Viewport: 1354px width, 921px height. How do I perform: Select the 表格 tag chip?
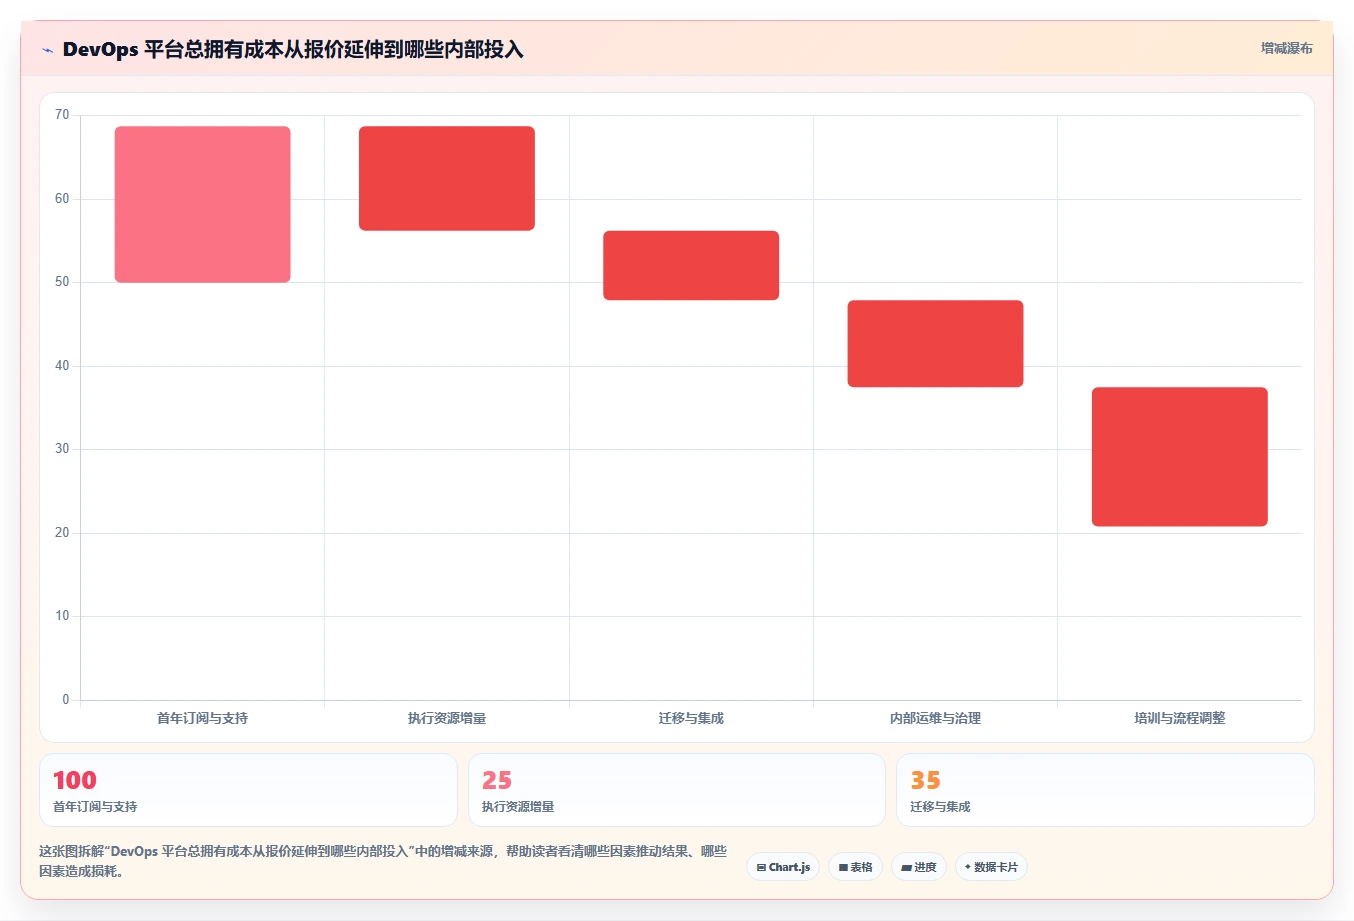coord(855,867)
